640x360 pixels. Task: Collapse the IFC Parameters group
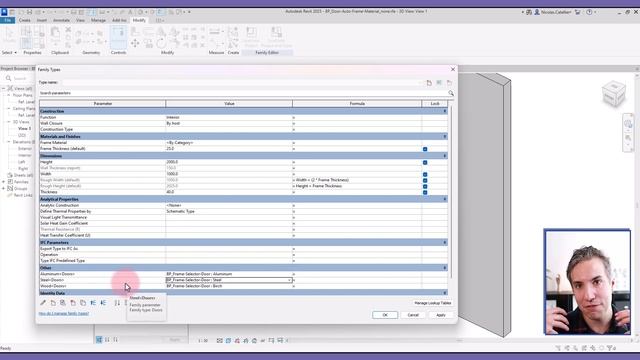445,242
